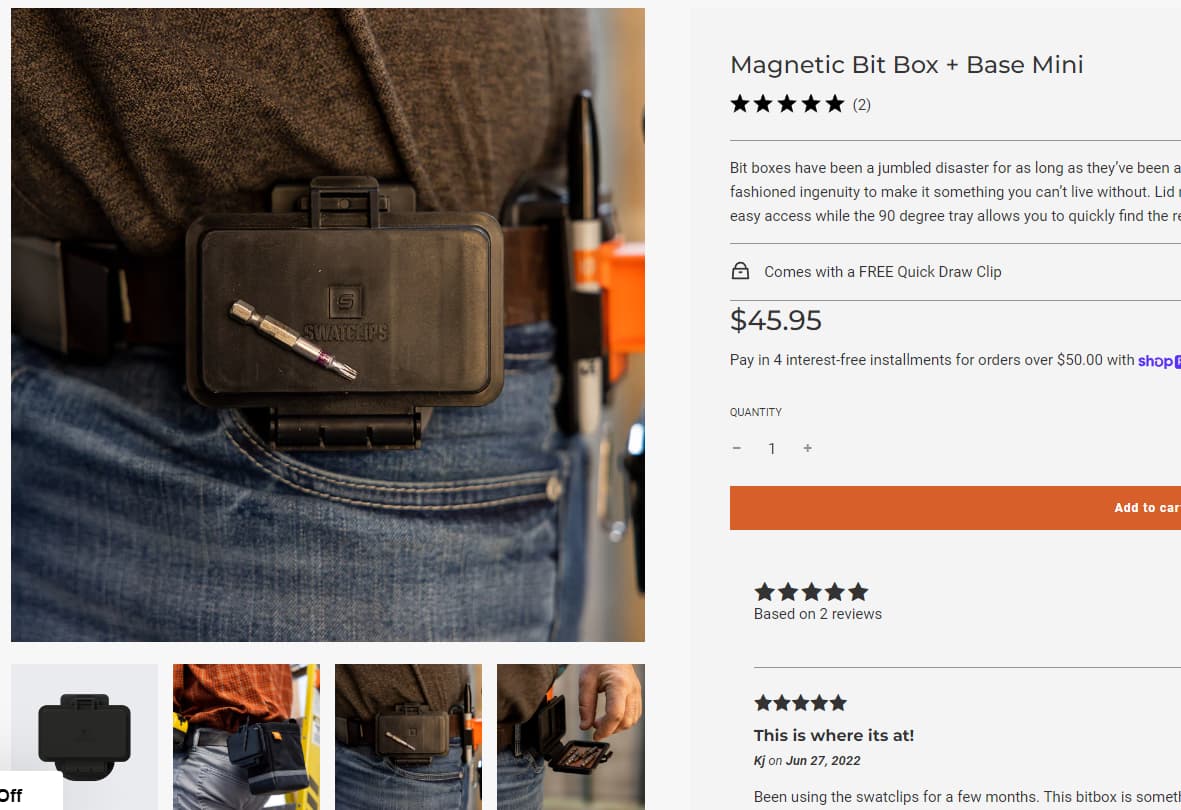
Task: Open the review titled This is where its at!
Action: click(x=834, y=735)
